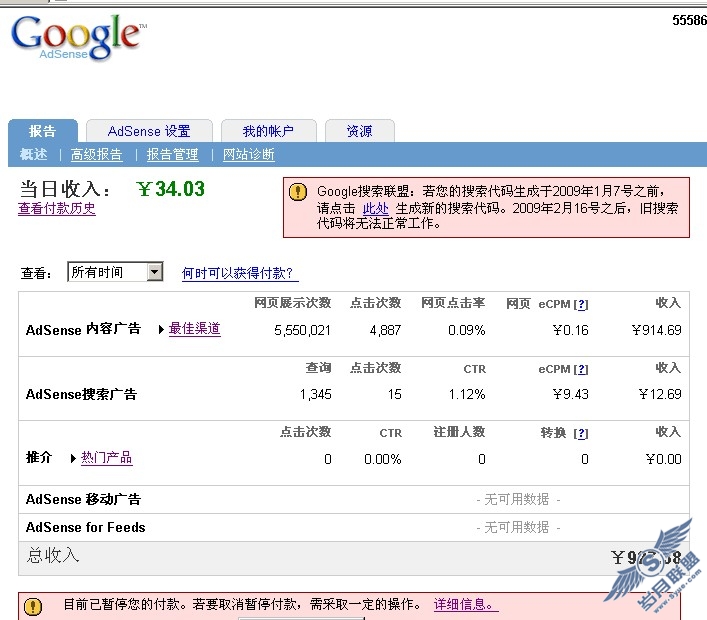Expand the 热门产品 arrow triangle
Image resolution: width=707 pixels, height=620 pixels.
coord(73,458)
